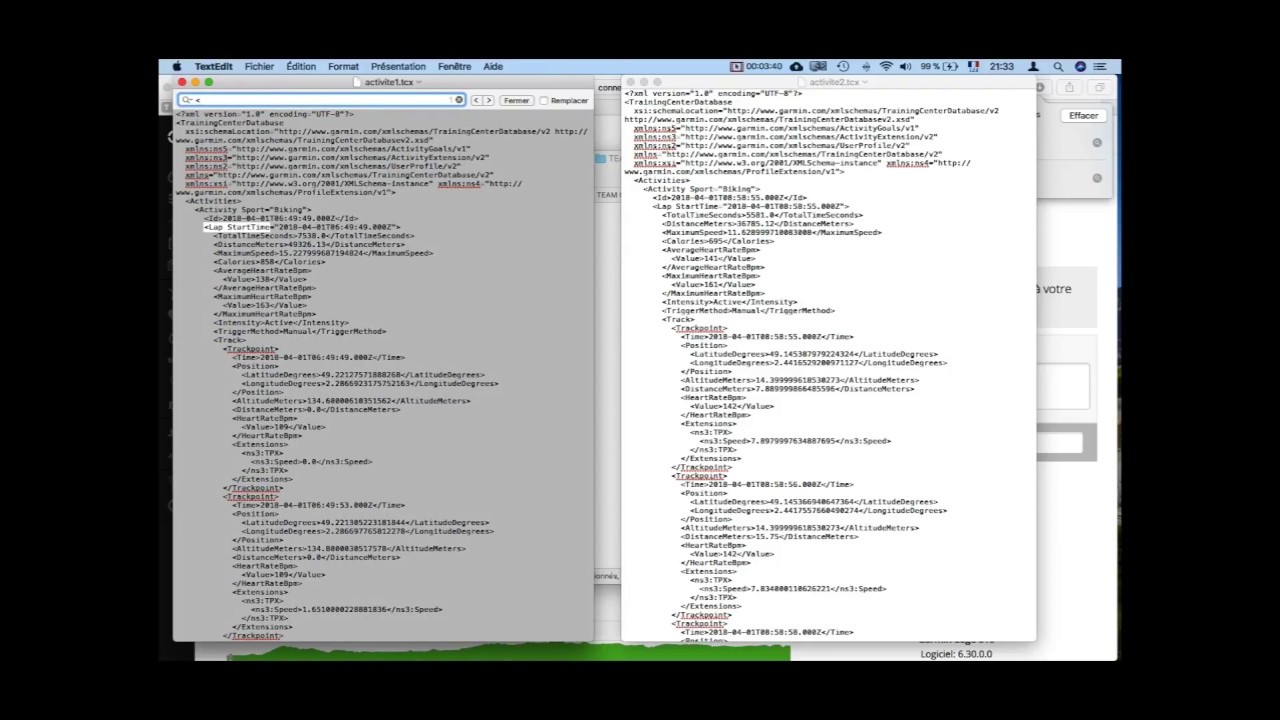1280x720 pixels.
Task: Open the 99% battery status
Action: pyautogui.click(x=939, y=67)
